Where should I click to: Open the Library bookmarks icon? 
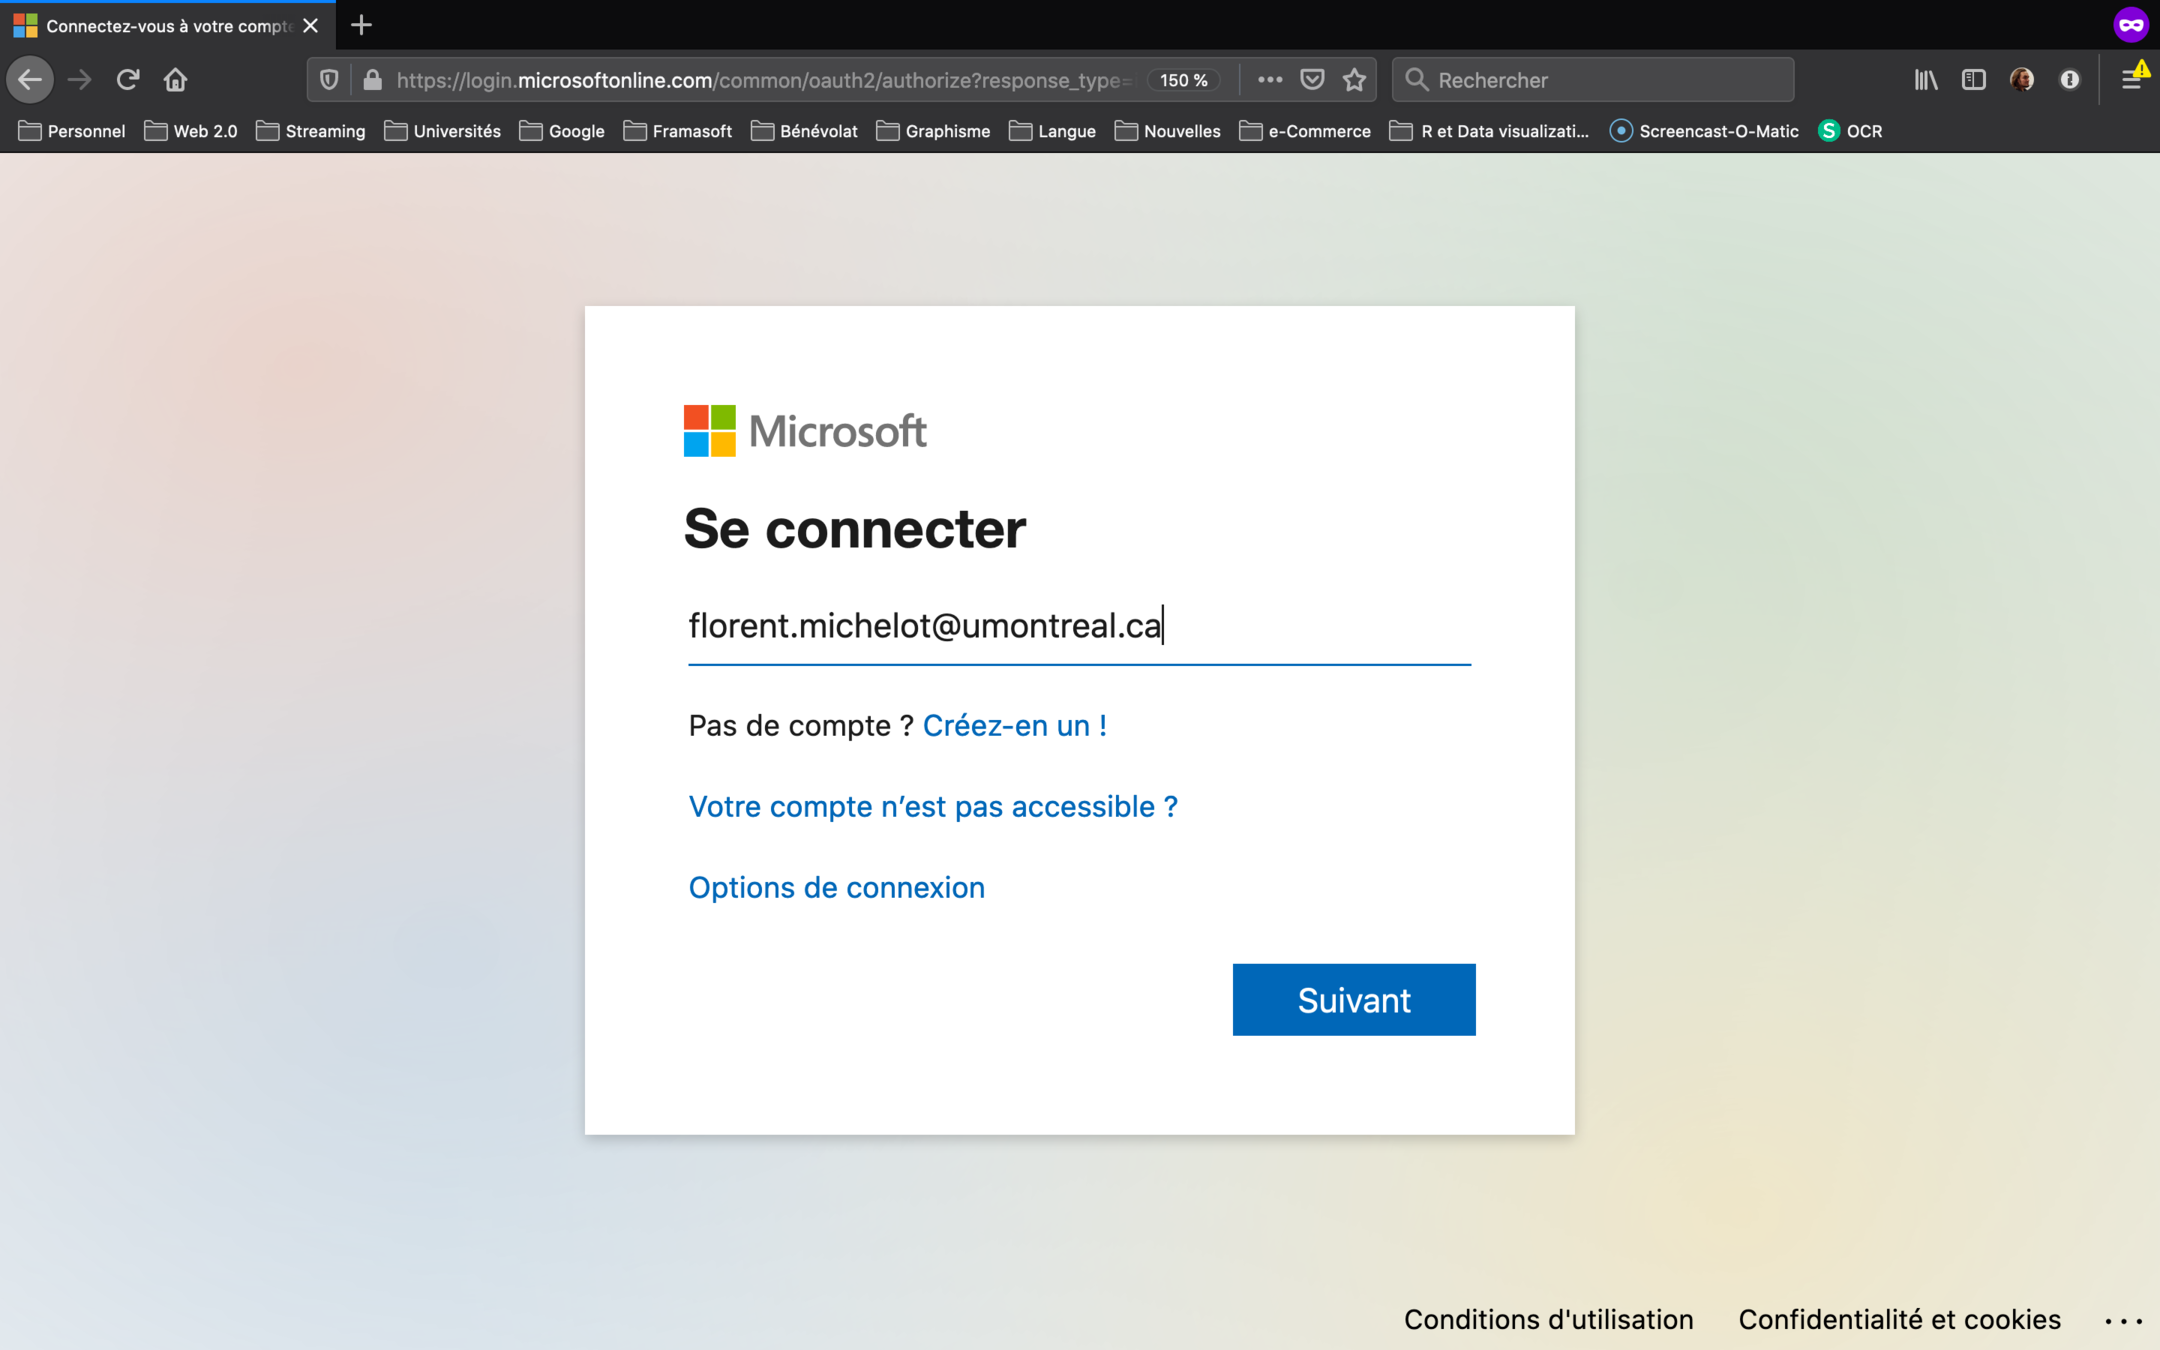coord(1925,80)
